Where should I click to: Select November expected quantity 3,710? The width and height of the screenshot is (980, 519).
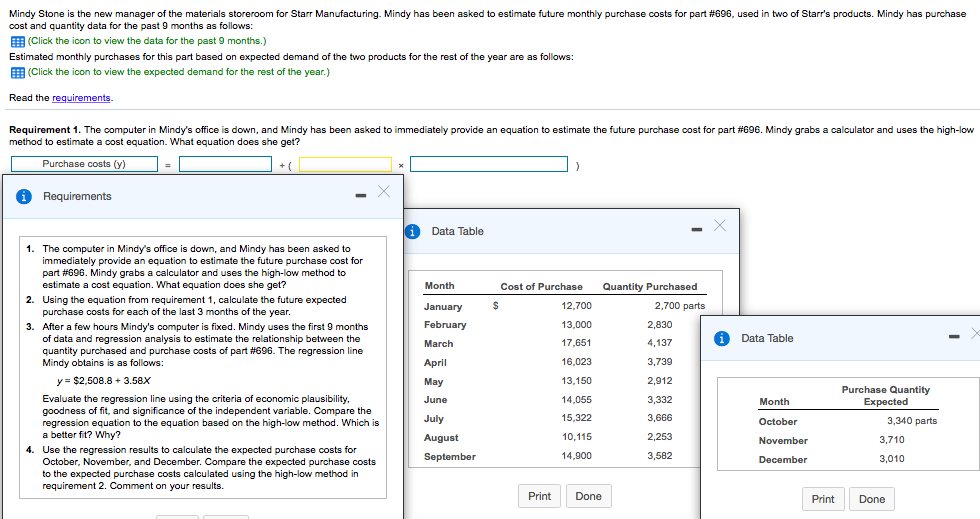[892, 440]
